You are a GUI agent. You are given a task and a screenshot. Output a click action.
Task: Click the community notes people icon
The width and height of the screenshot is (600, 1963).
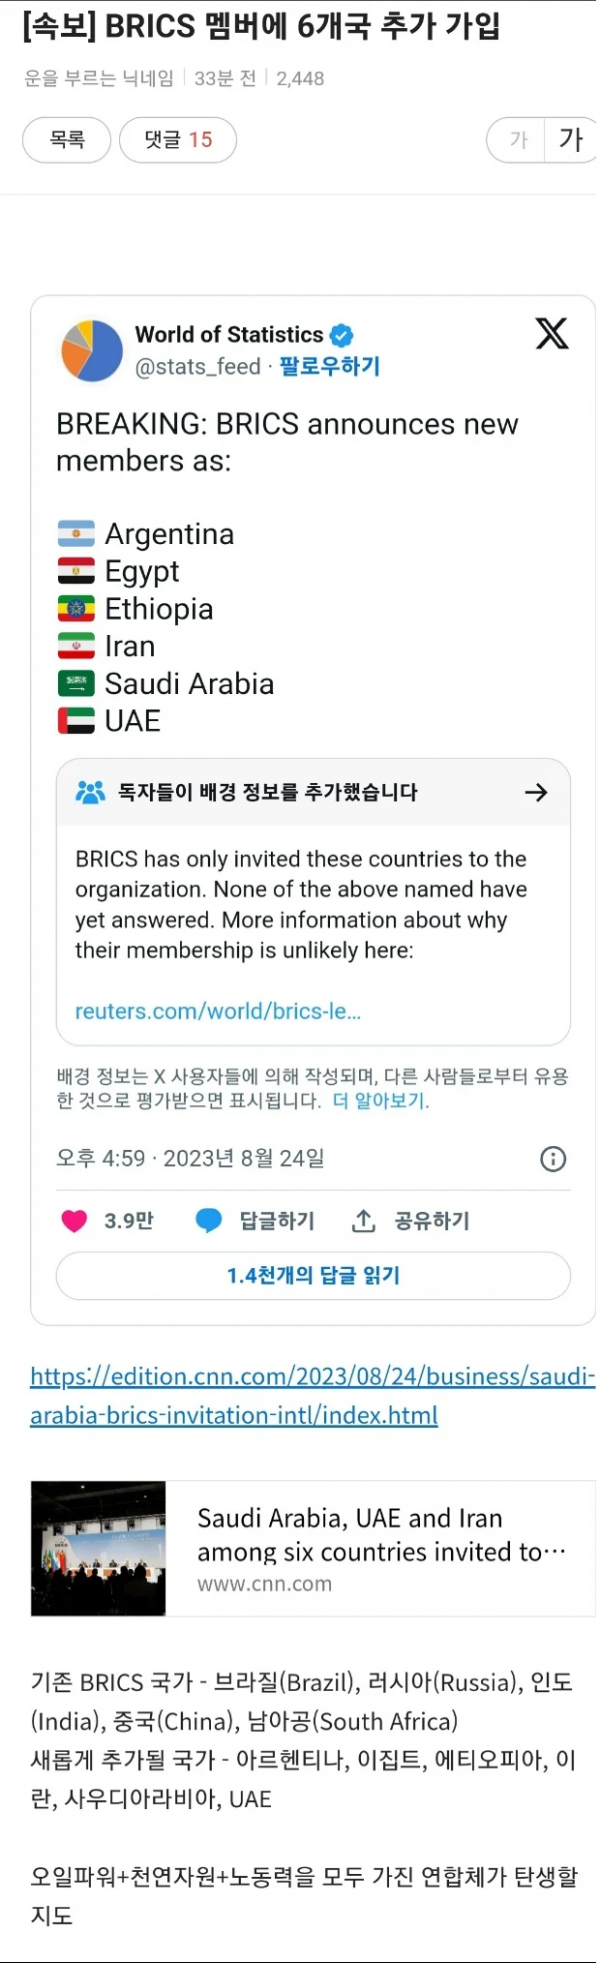click(x=90, y=792)
